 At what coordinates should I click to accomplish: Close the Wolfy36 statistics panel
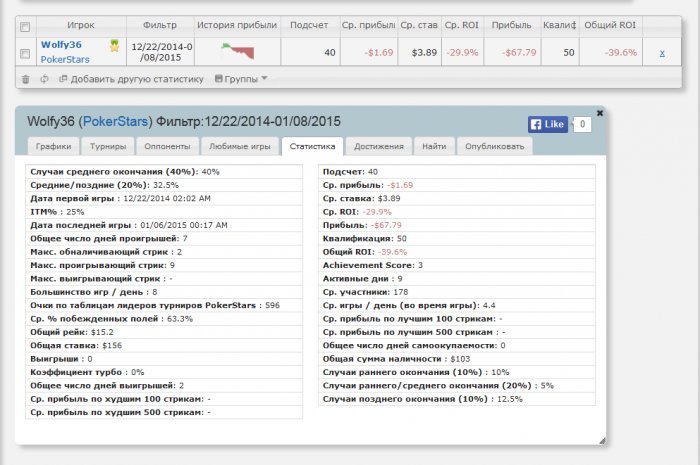[x=600, y=113]
